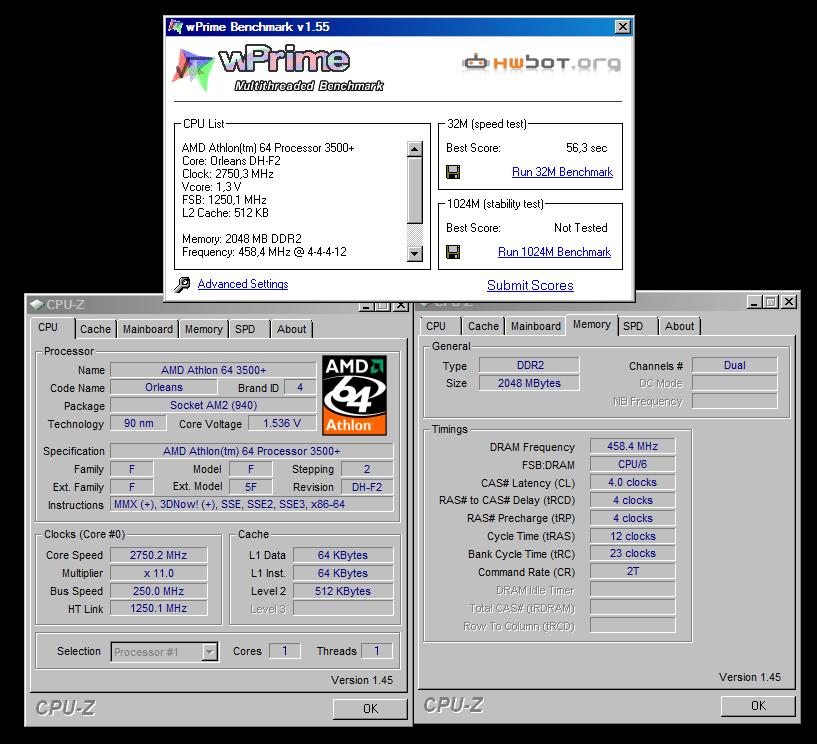Click Level 2 cache value 512 KBytes
817x744 pixels.
(343, 591)
